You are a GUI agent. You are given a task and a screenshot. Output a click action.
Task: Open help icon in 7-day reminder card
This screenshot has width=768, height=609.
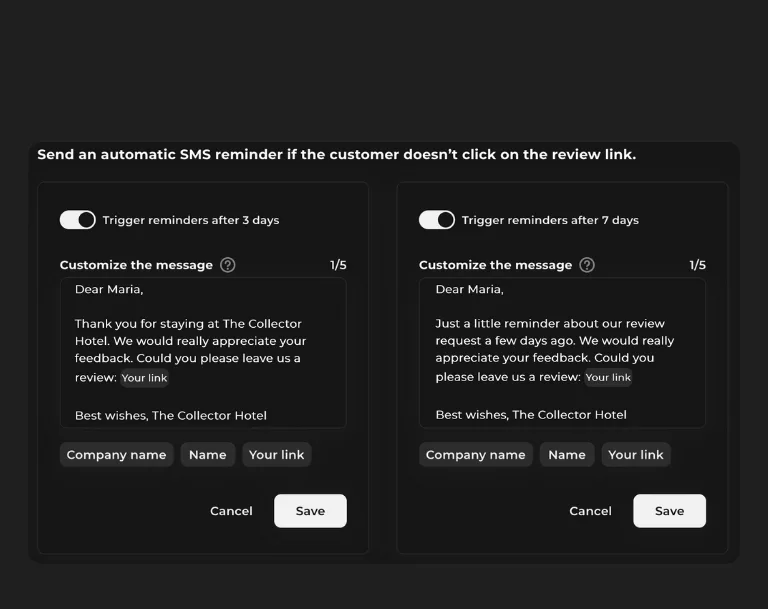click(x=587, y=265)
